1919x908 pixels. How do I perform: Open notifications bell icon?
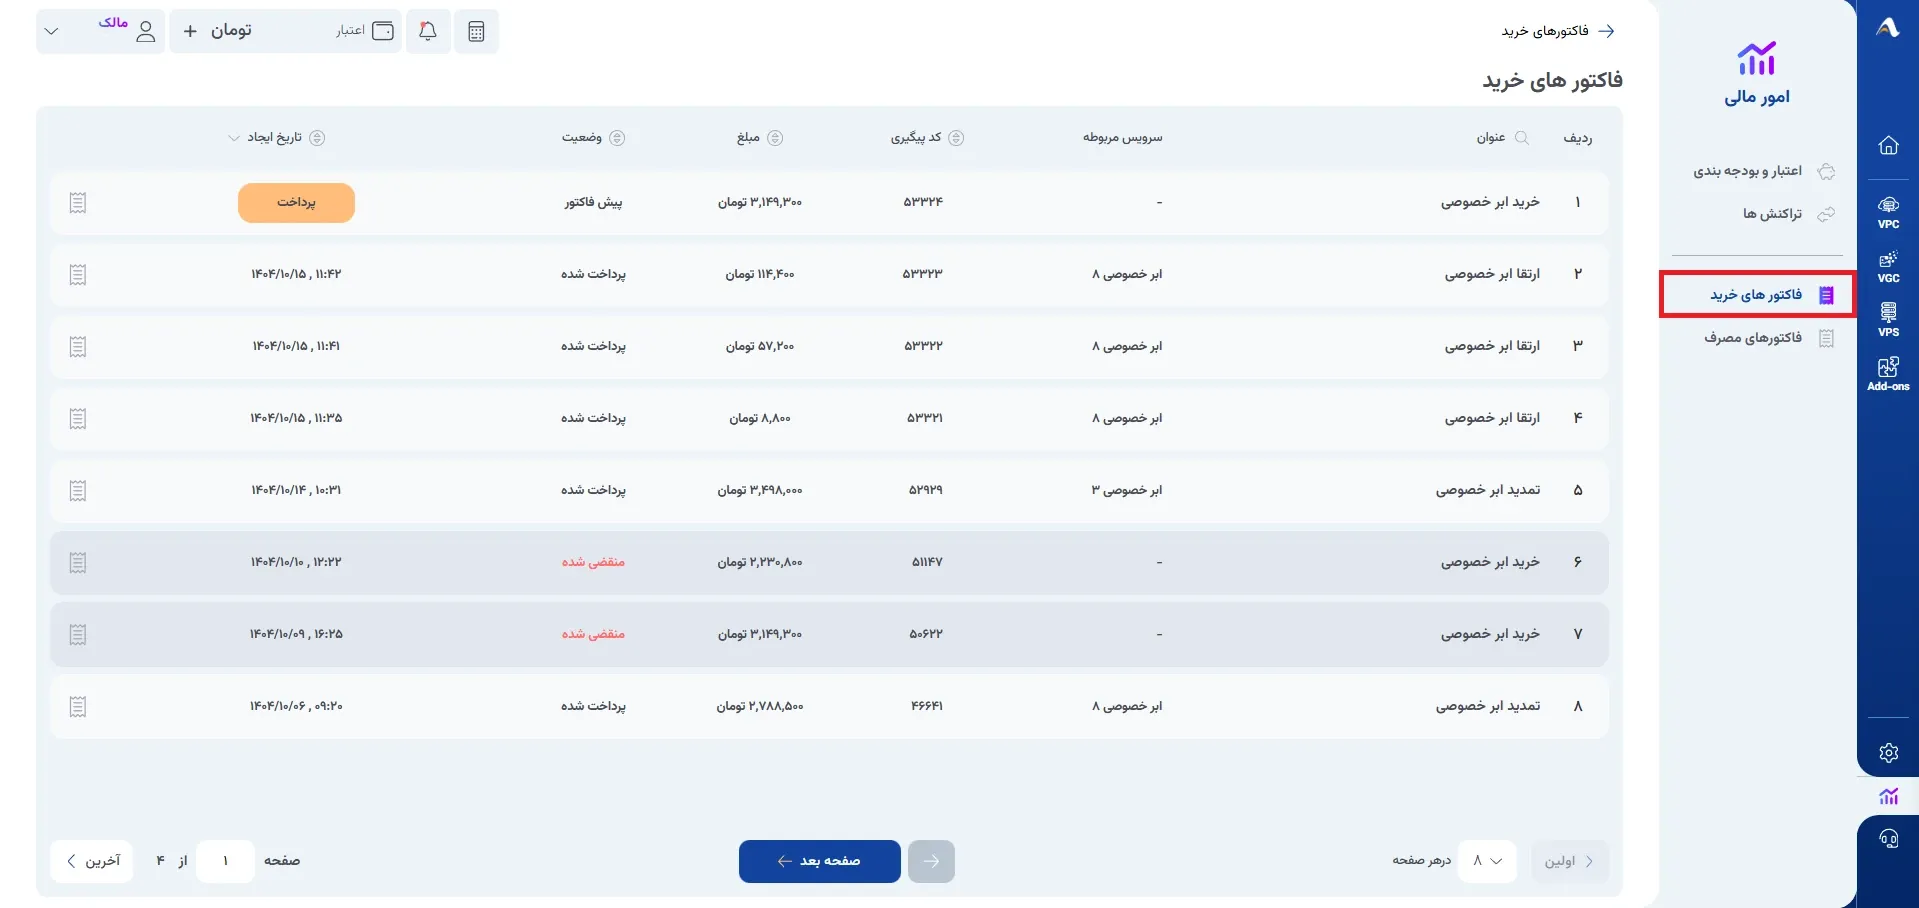coord(428,31)
